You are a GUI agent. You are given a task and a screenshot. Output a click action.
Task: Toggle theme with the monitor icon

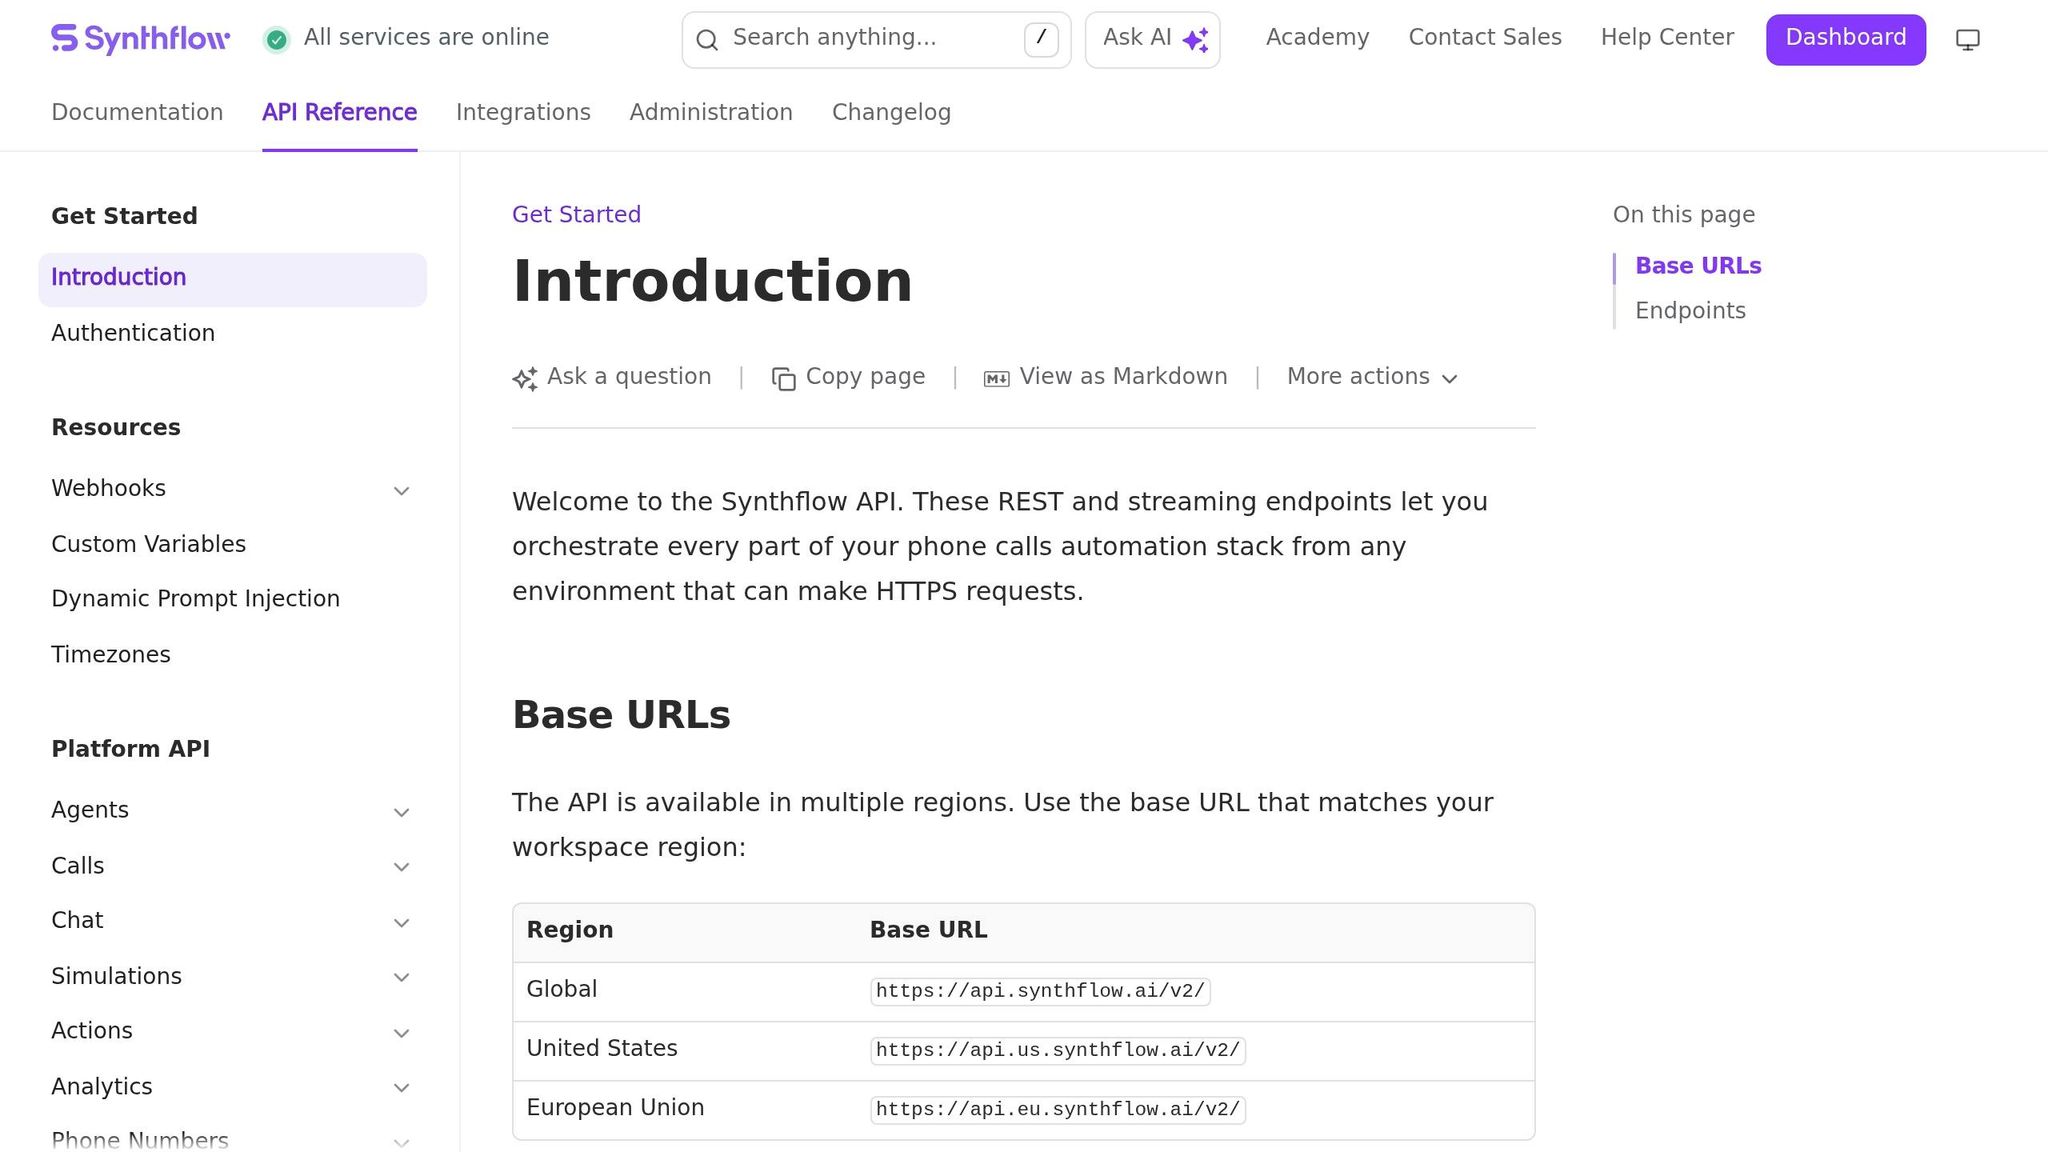coord(1967,40)
